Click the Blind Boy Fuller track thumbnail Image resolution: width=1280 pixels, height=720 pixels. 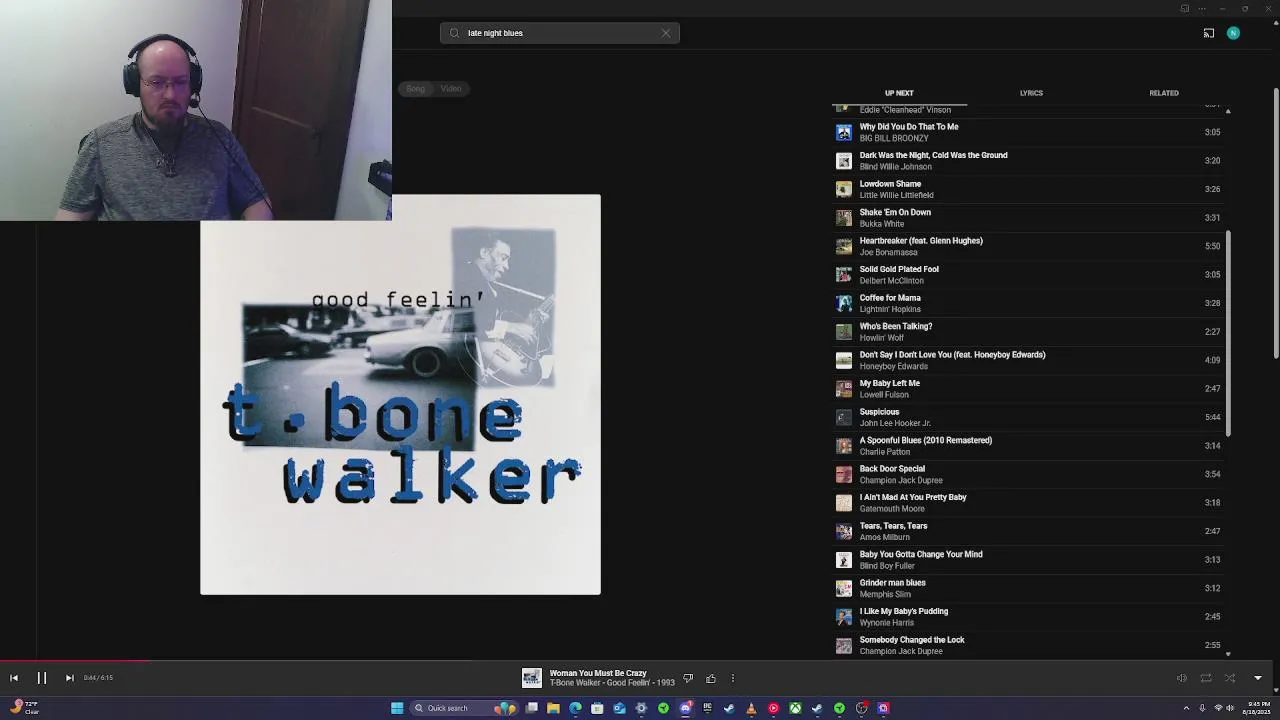(844, 560)
